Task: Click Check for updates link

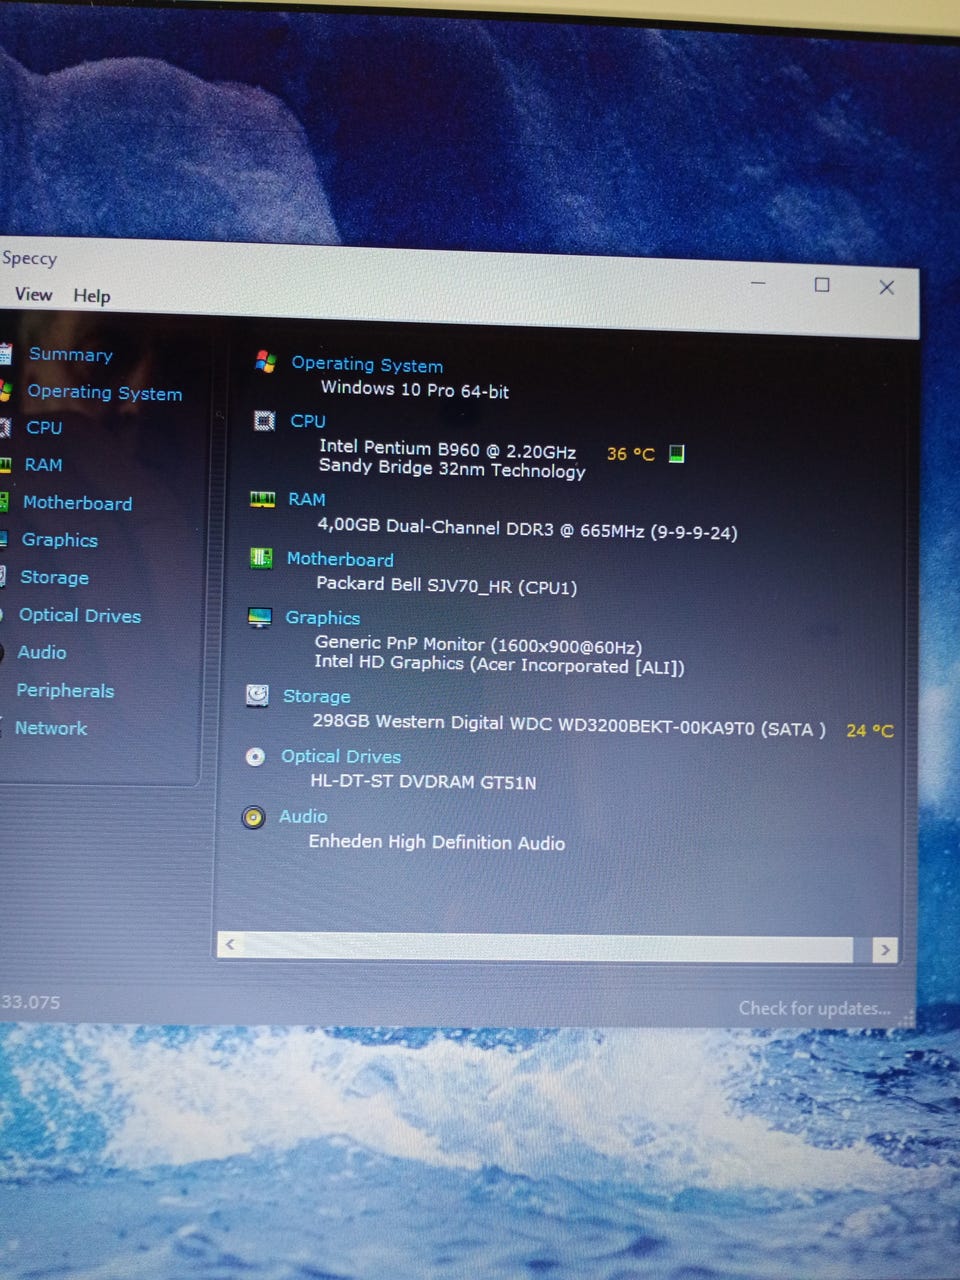Action: click(x=814, y=1008)
